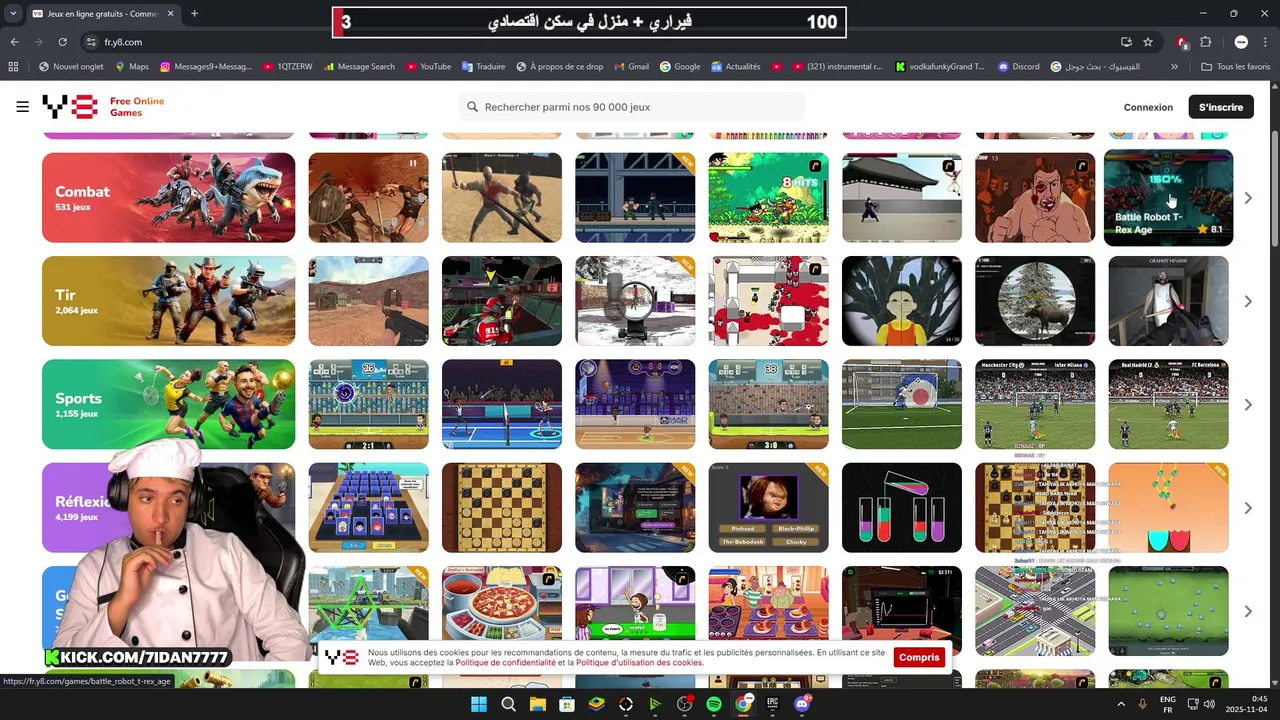The width and height of the screenshot is (1280, 720).
Task: Open the Sports category card
Action: [168, 404]
